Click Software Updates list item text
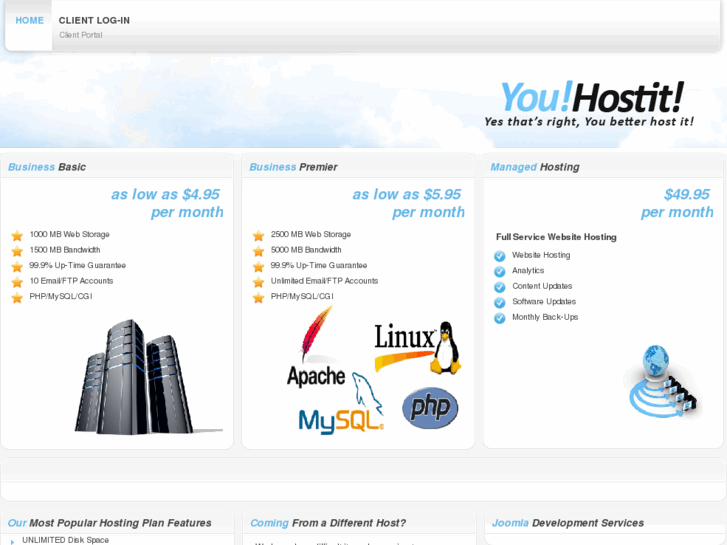Viewport: 727px width, 545px height. coord(544,301)
